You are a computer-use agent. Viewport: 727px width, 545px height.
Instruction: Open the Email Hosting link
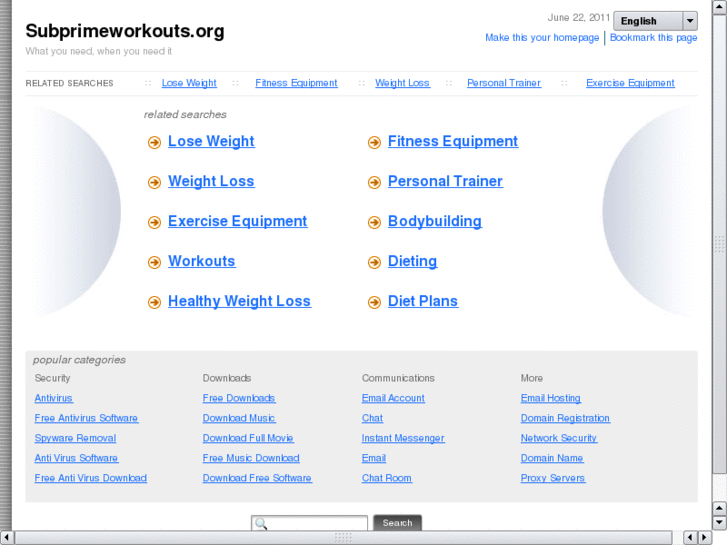tap(550, 398)
